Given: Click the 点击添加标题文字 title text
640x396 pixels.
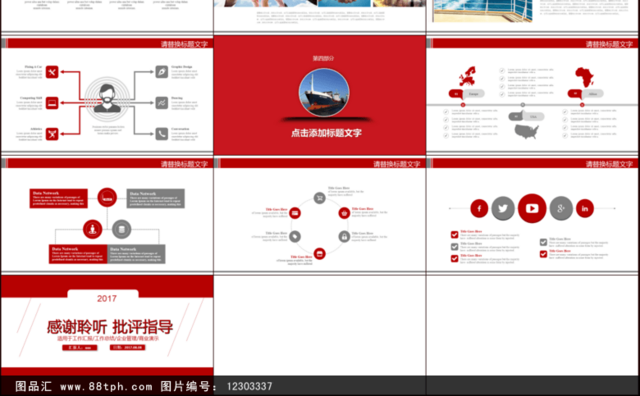Looking at the screenshot, I should (326, 133).
